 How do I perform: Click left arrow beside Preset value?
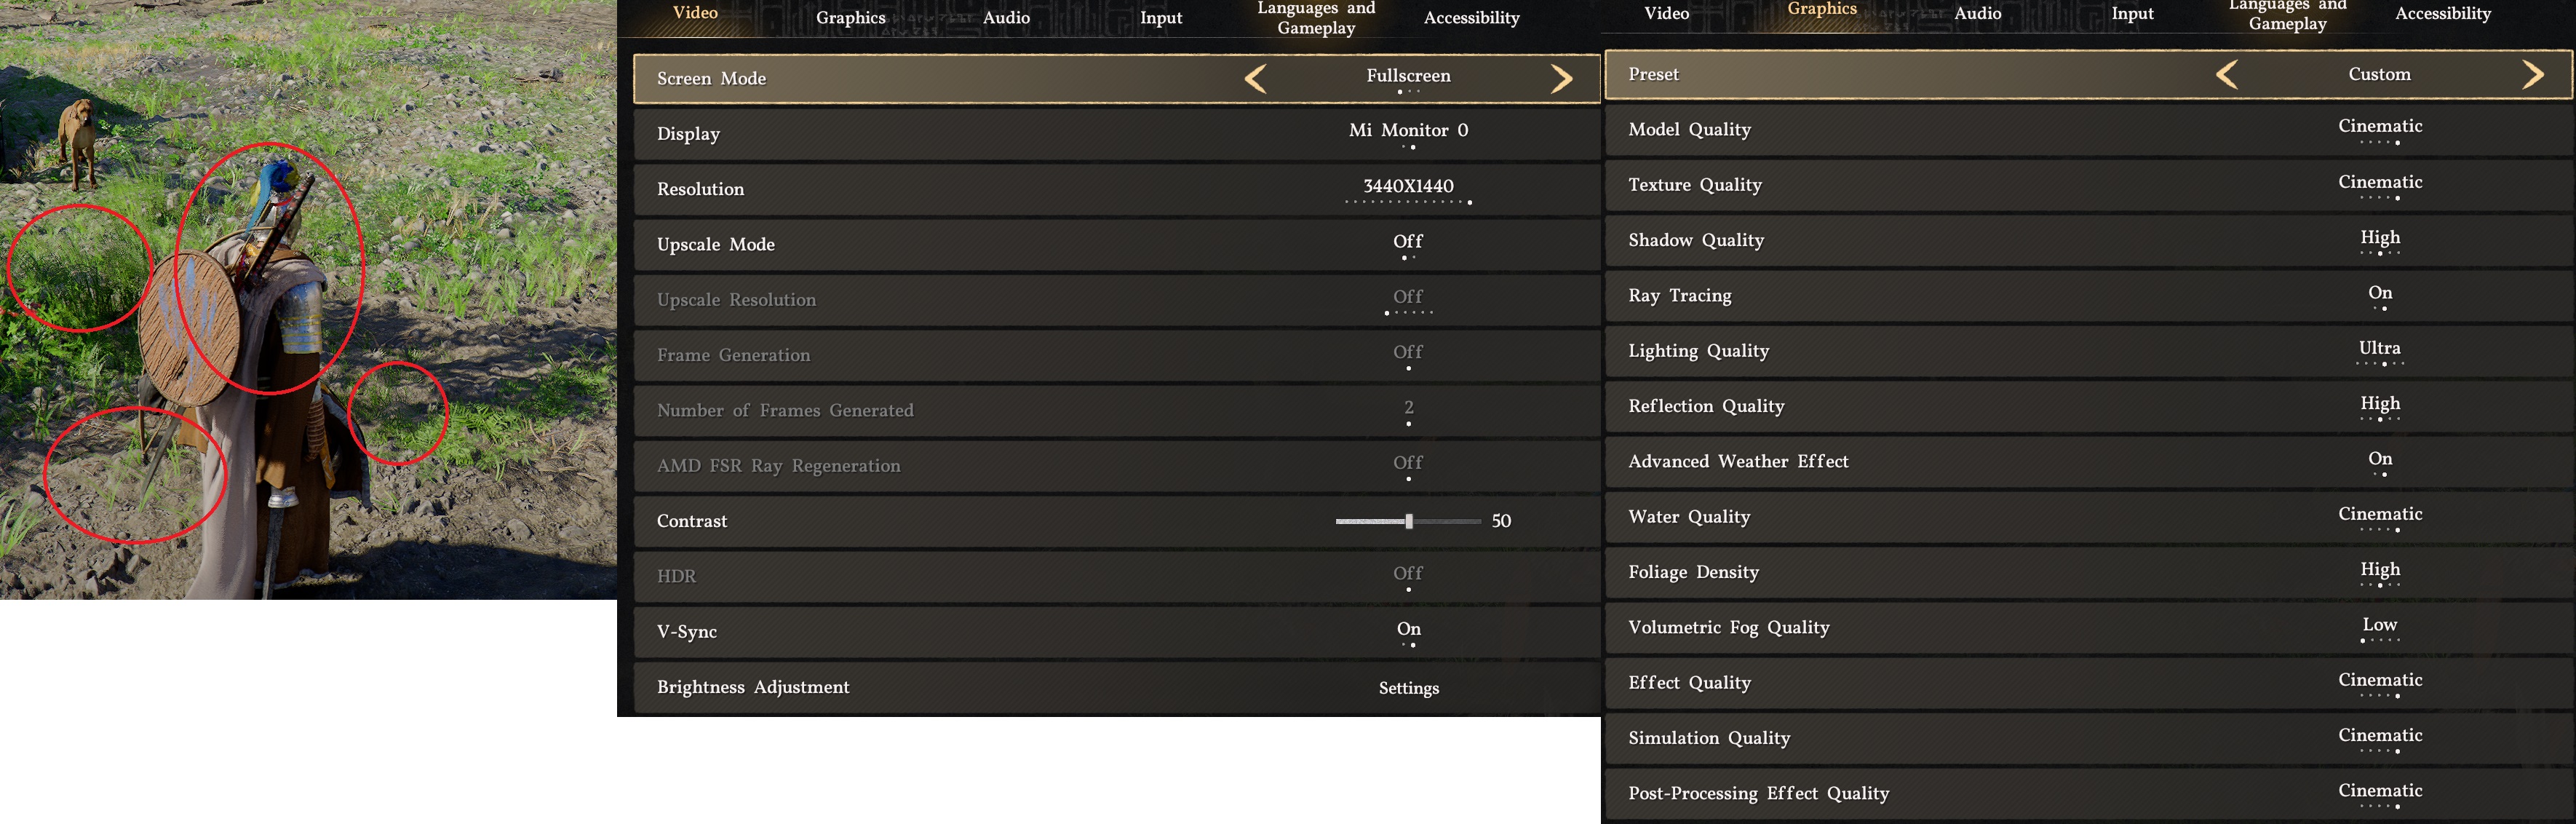click(x=2227, y=75)
